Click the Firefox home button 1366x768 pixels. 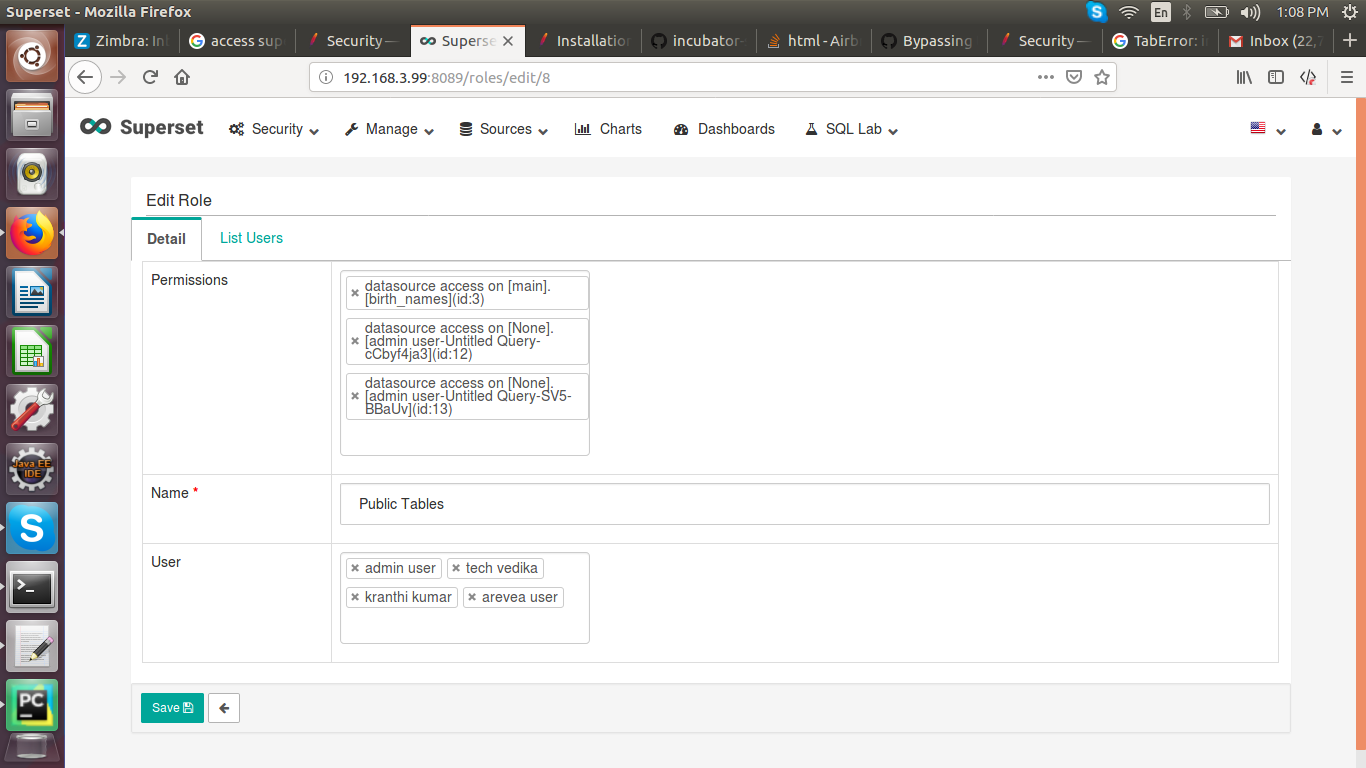tap(181, 77)
